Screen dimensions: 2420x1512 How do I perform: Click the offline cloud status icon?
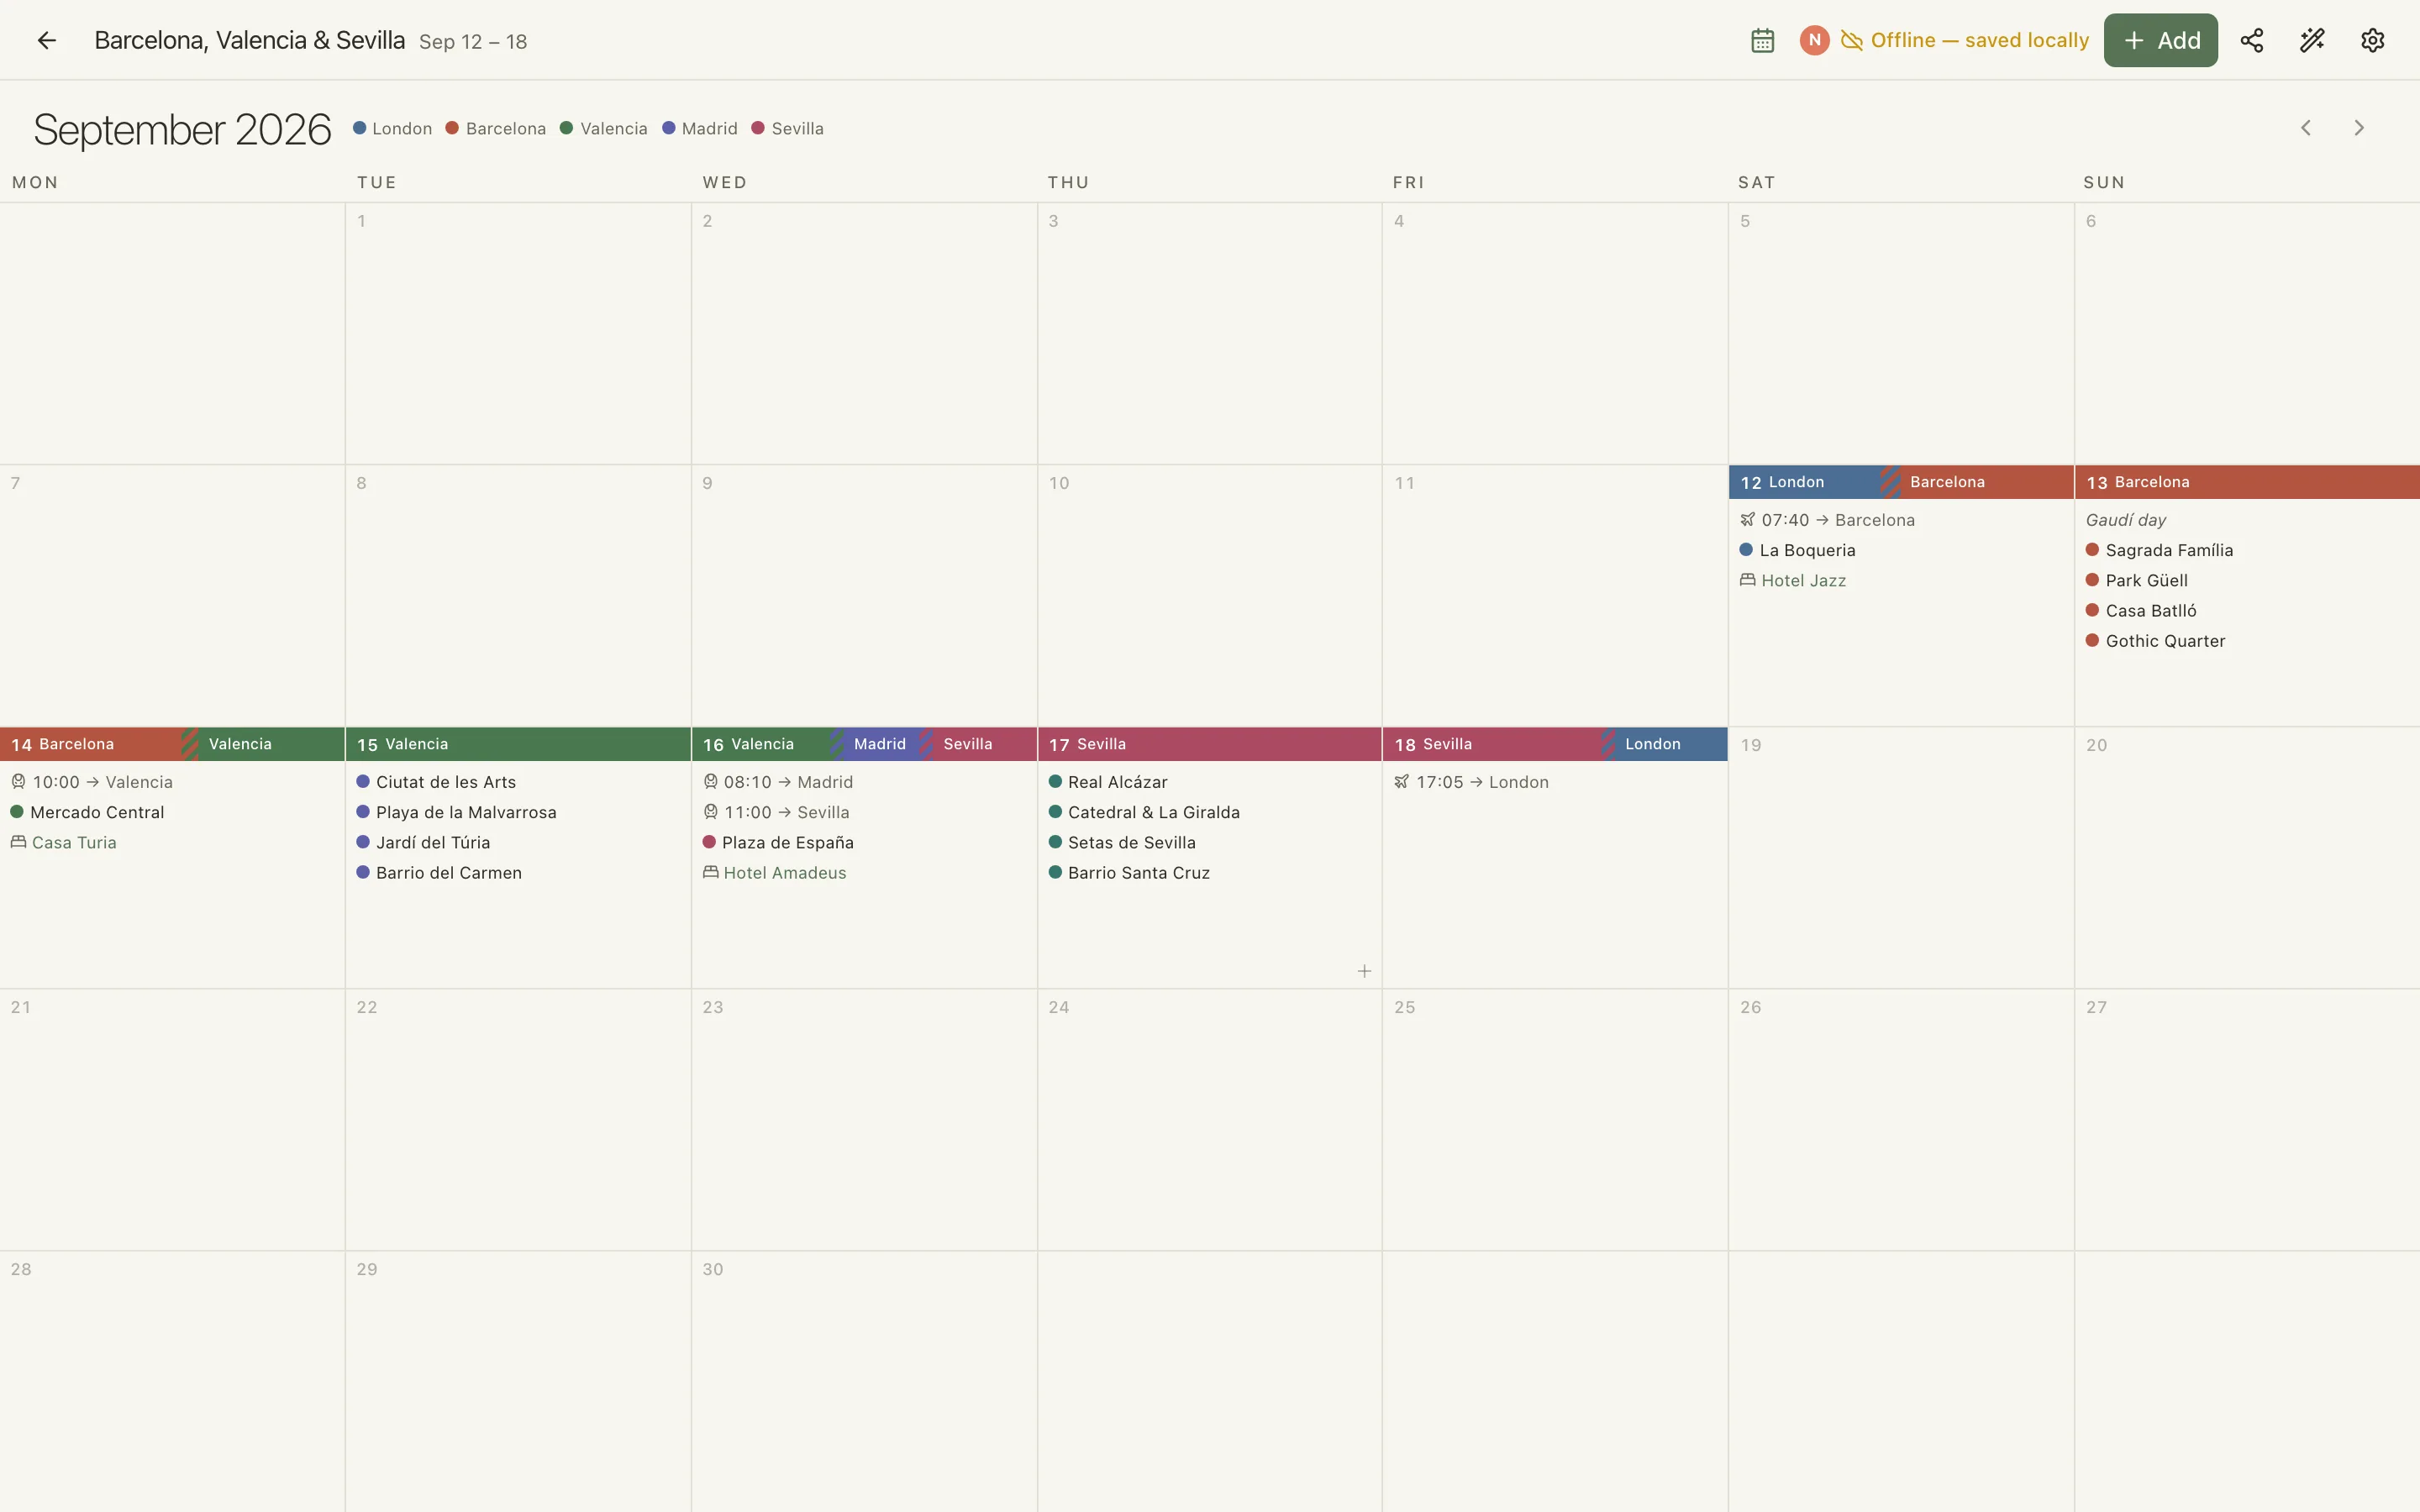[1851, 40]
